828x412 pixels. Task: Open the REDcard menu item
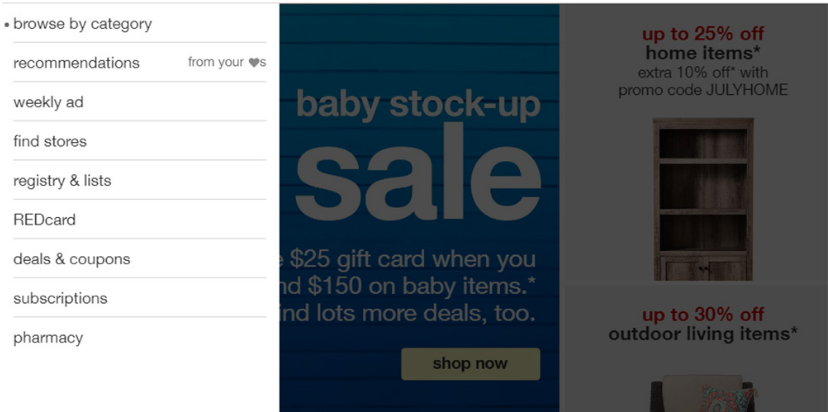pyautogui.click(x=44, y=220)
